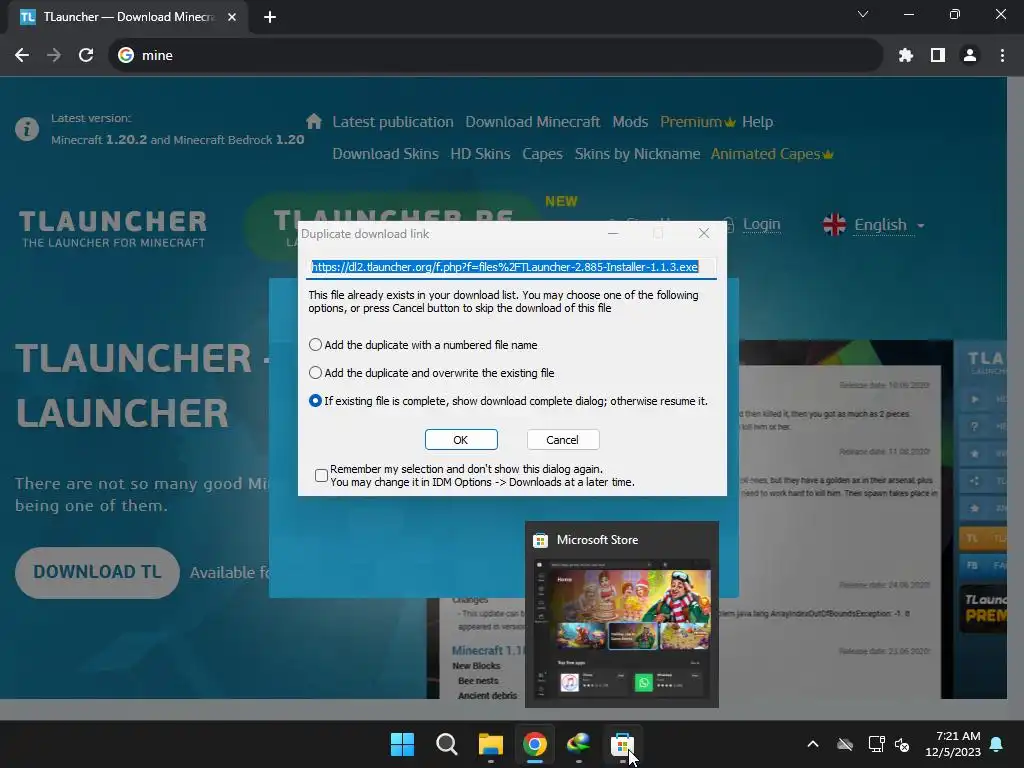The image size is (1024, 768).
Task: Show hidden system tray icons
Action: (813, 744)
